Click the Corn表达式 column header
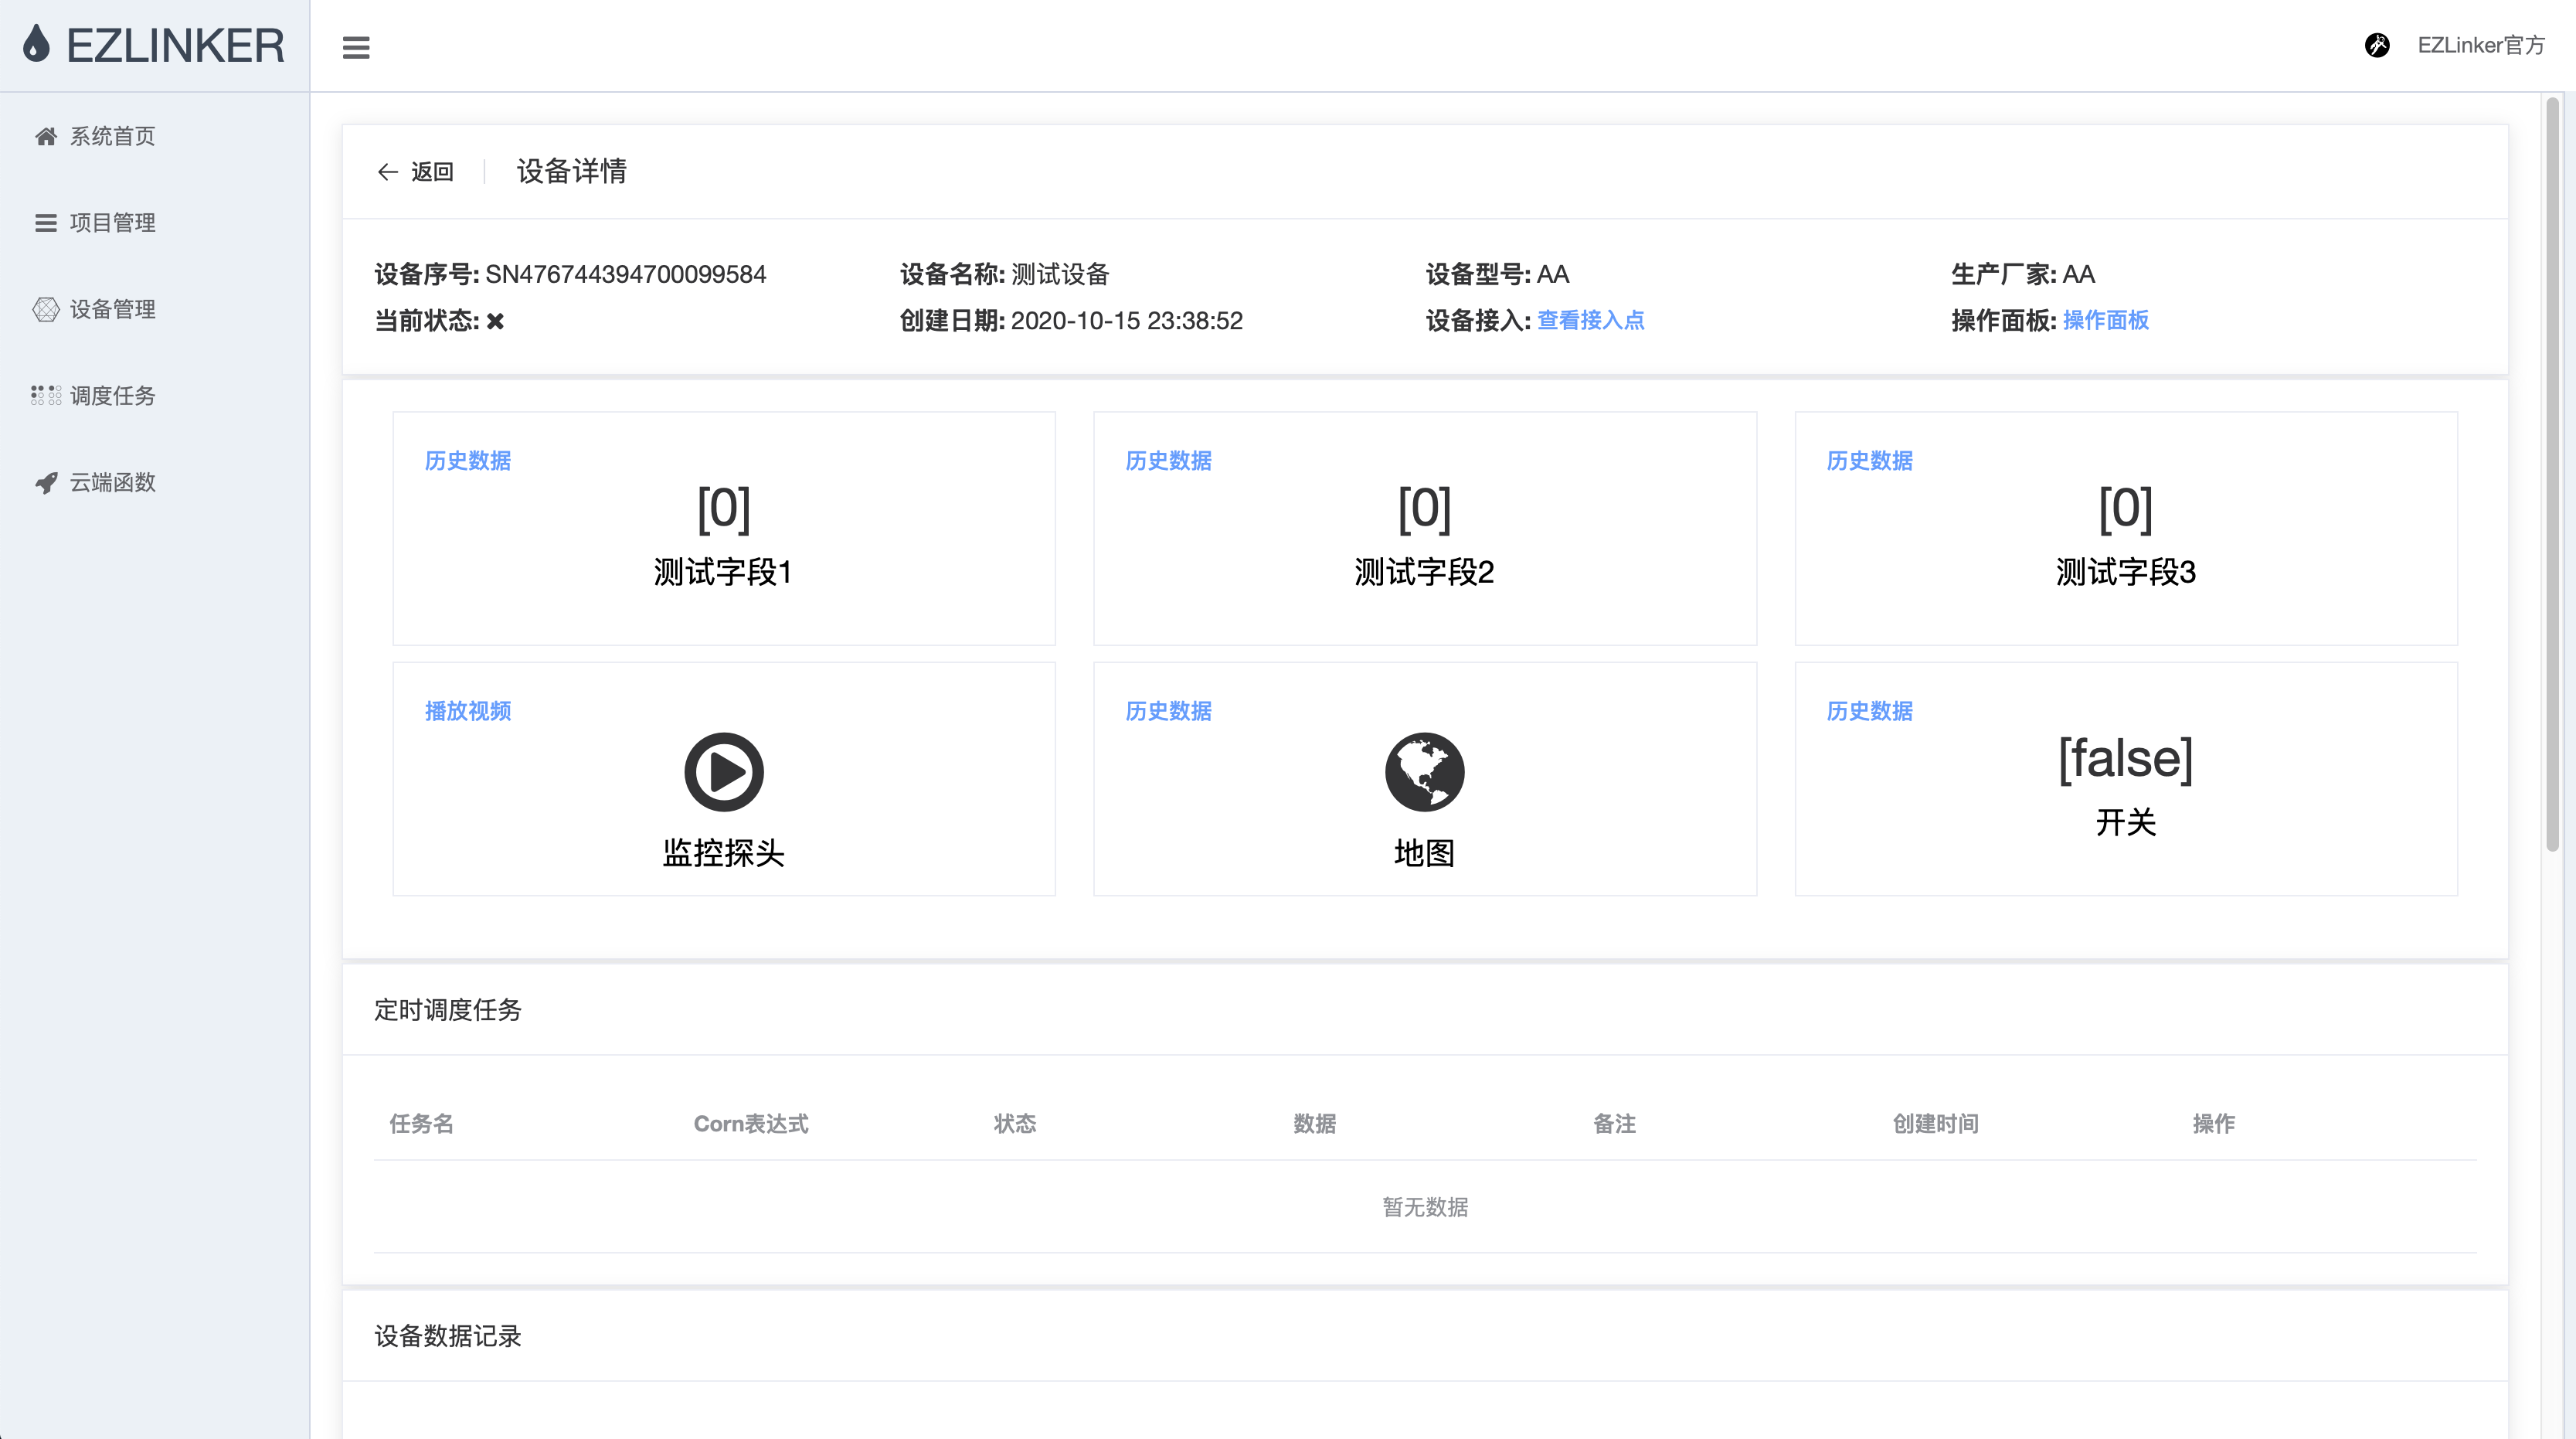 (751, 1123)
